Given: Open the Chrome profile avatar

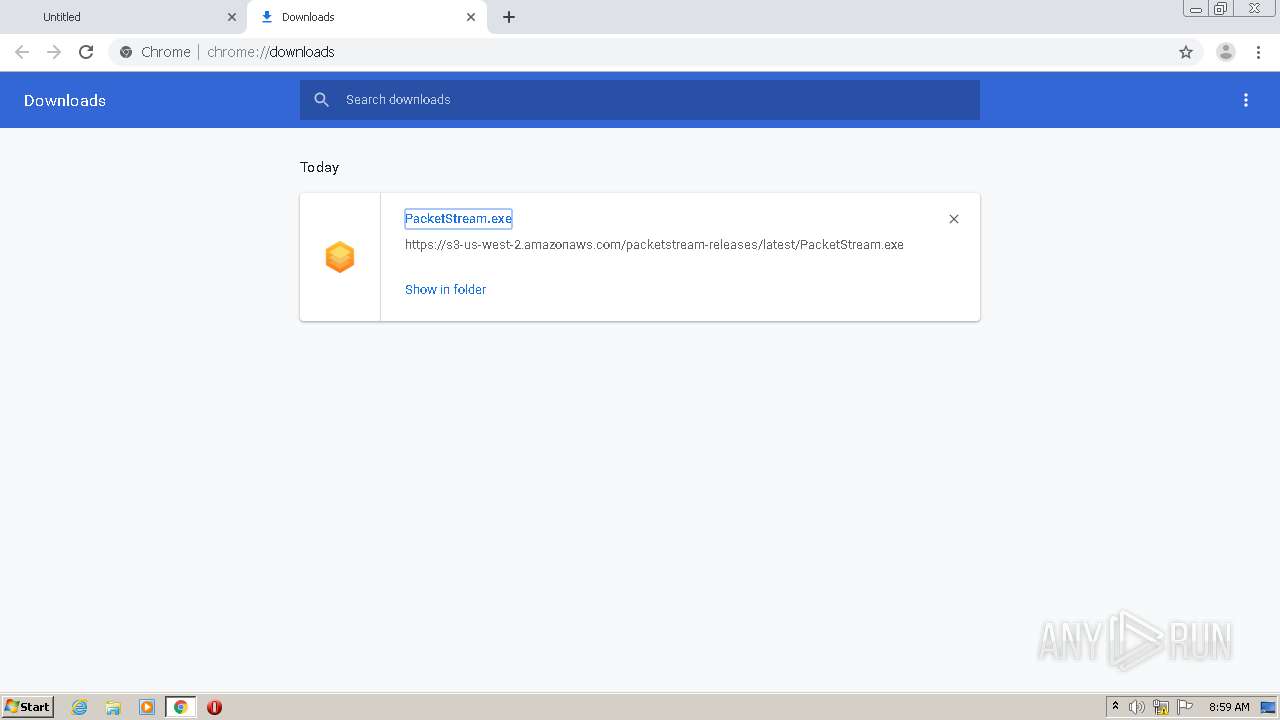Looking at the screenshot, I should 1226,52.
